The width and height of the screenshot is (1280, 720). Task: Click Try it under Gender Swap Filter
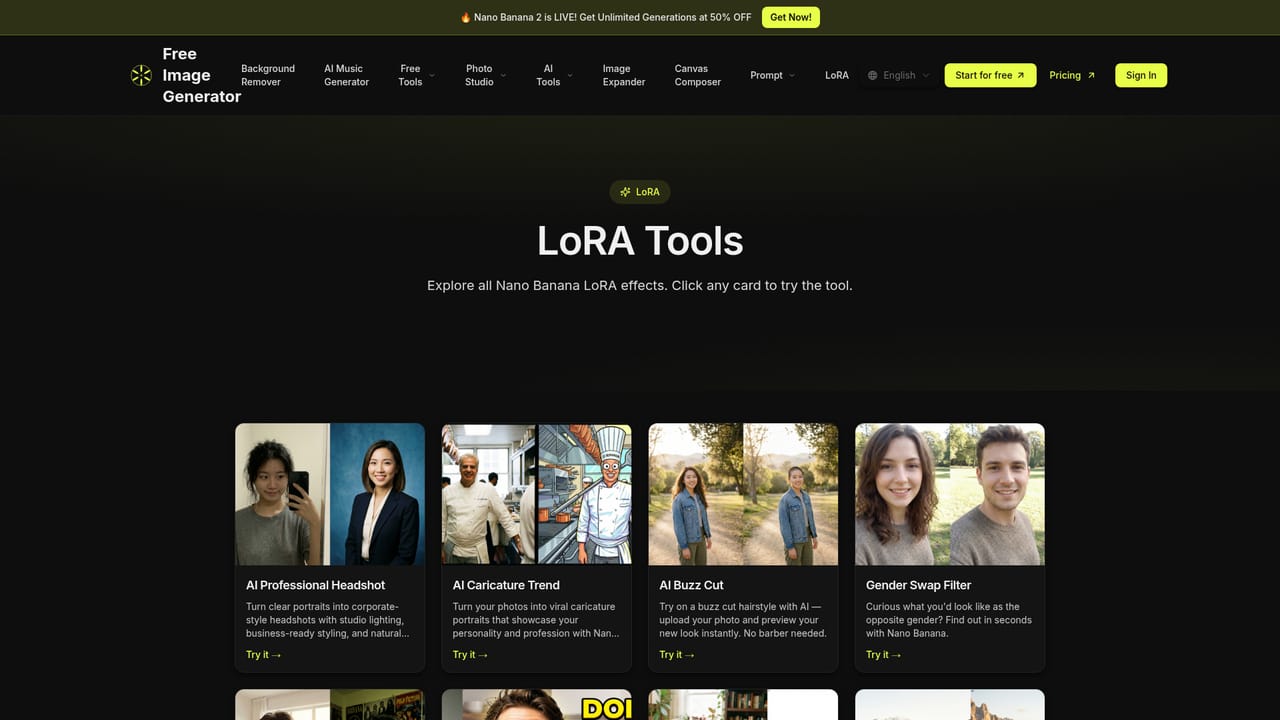tap(883, 654)
